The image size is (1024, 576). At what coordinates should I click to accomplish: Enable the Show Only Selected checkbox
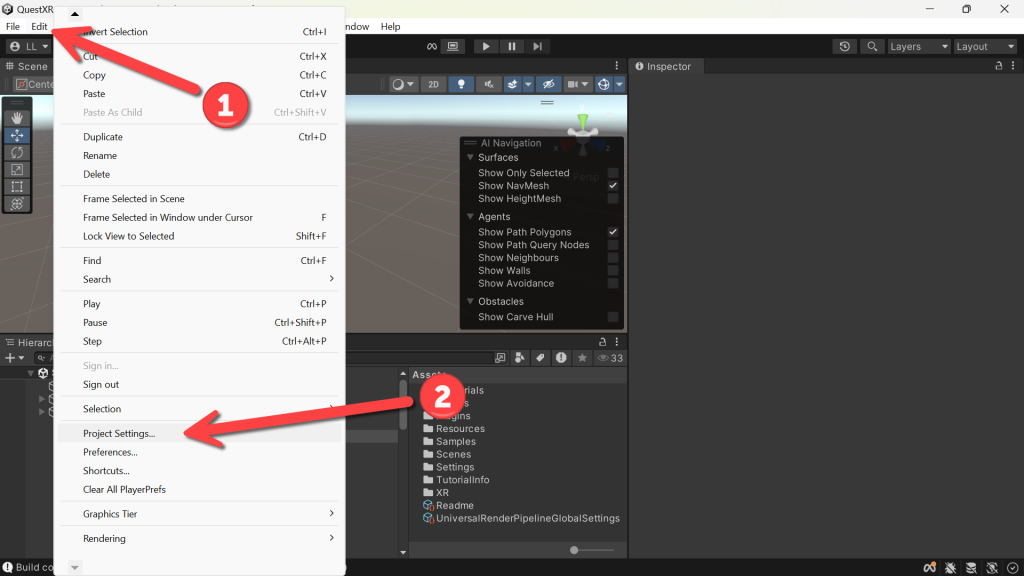point(613,173)
